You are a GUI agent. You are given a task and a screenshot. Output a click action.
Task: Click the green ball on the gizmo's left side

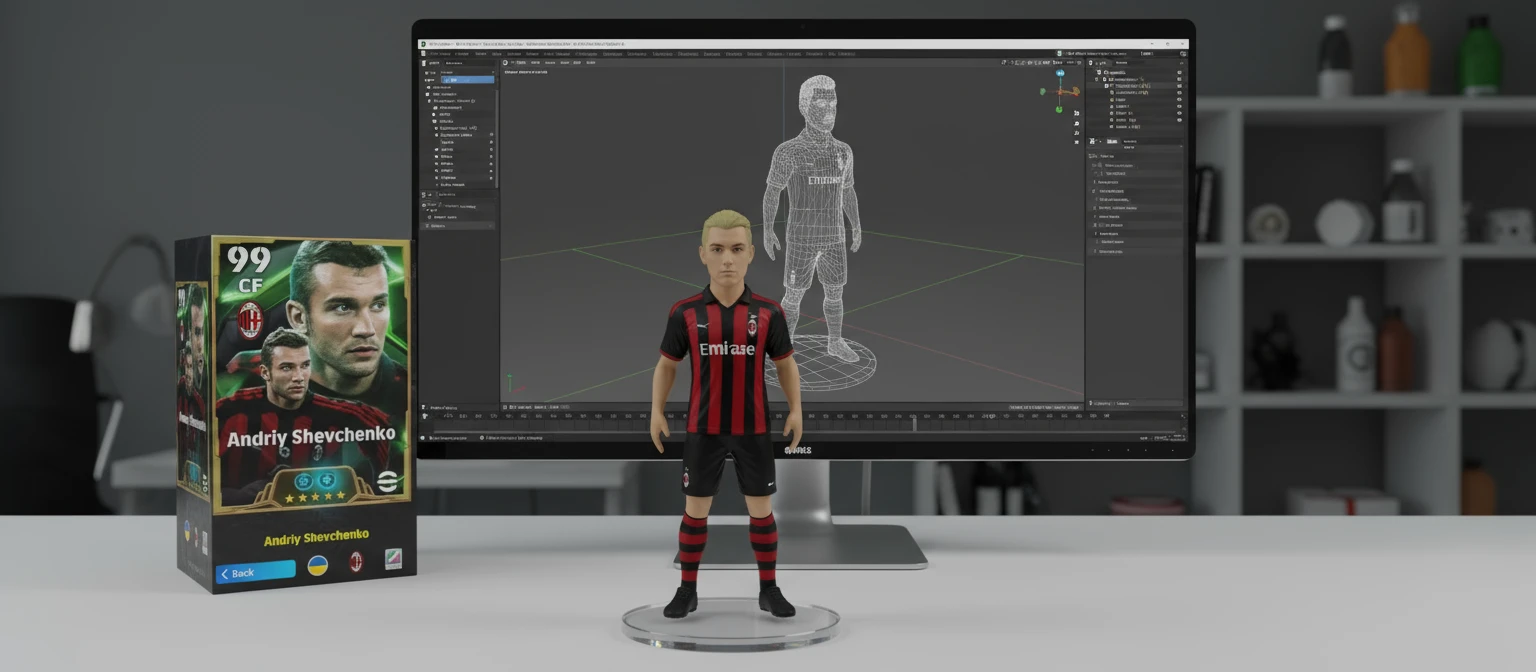[1043, 92]
